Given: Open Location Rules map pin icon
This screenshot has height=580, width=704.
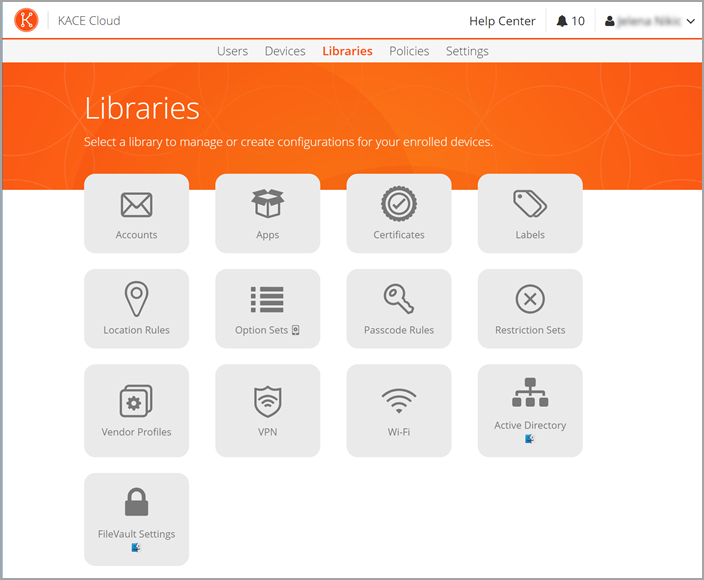Looking at the screenshot, I should [136, 299].
